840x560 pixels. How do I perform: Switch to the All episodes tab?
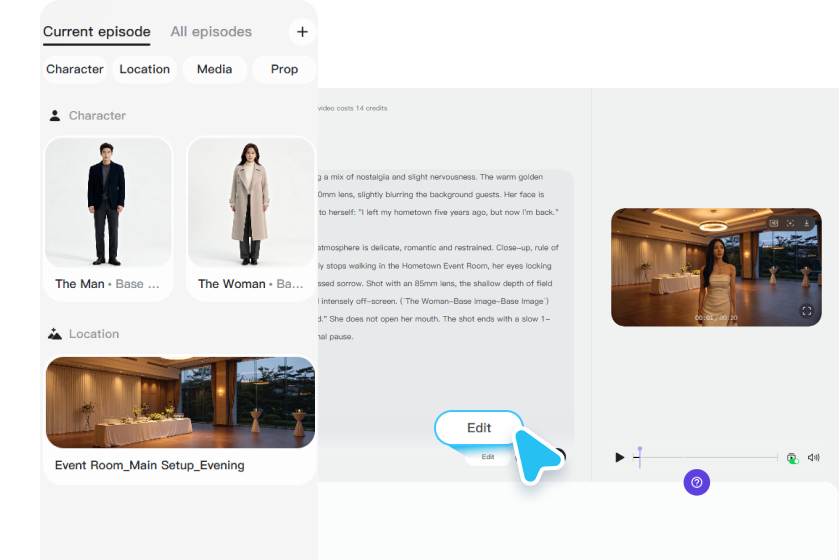[x=211, y=32]
